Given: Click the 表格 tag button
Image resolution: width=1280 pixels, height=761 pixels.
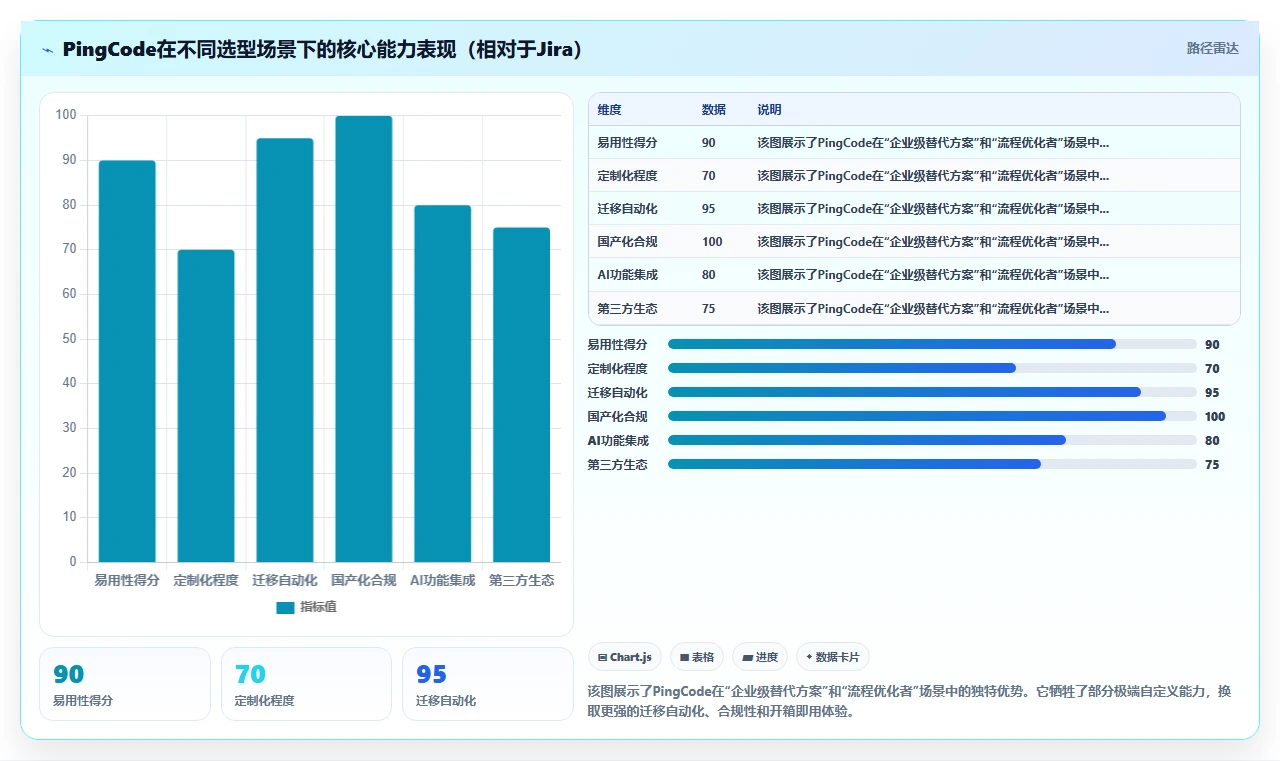Looking at the screenshot, I should [697, 657].
